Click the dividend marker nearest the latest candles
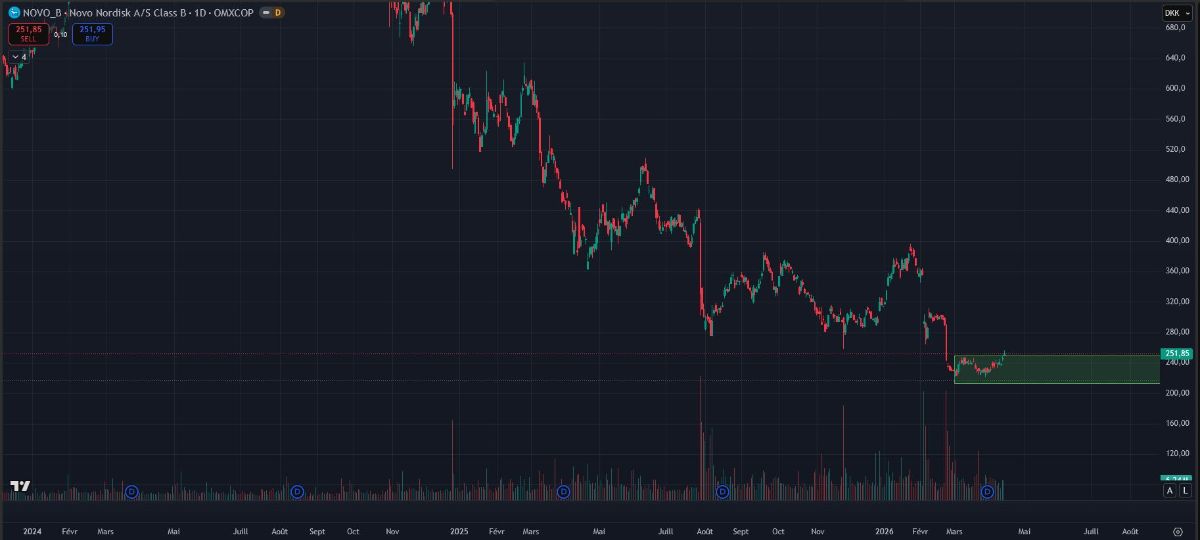 988,492
